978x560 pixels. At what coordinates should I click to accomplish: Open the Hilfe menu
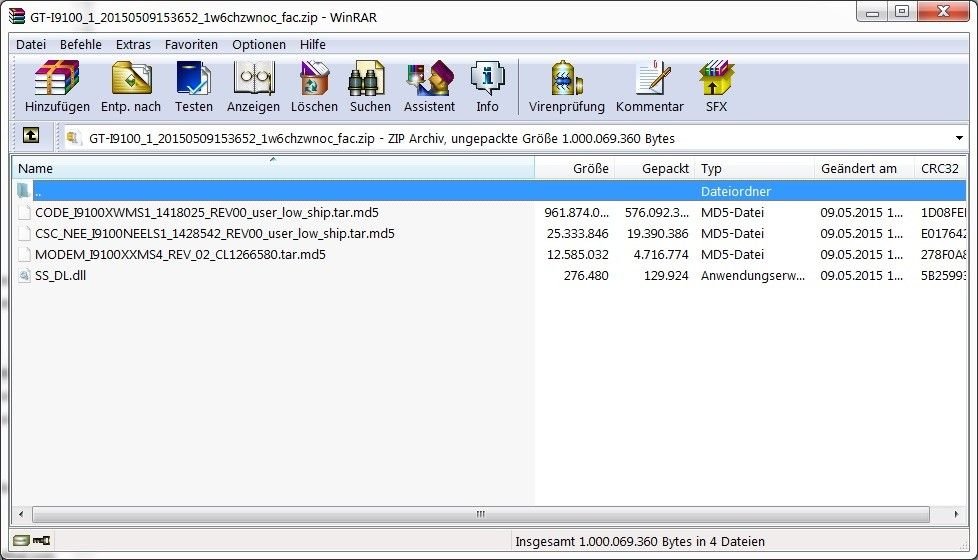tap(312, 44)
